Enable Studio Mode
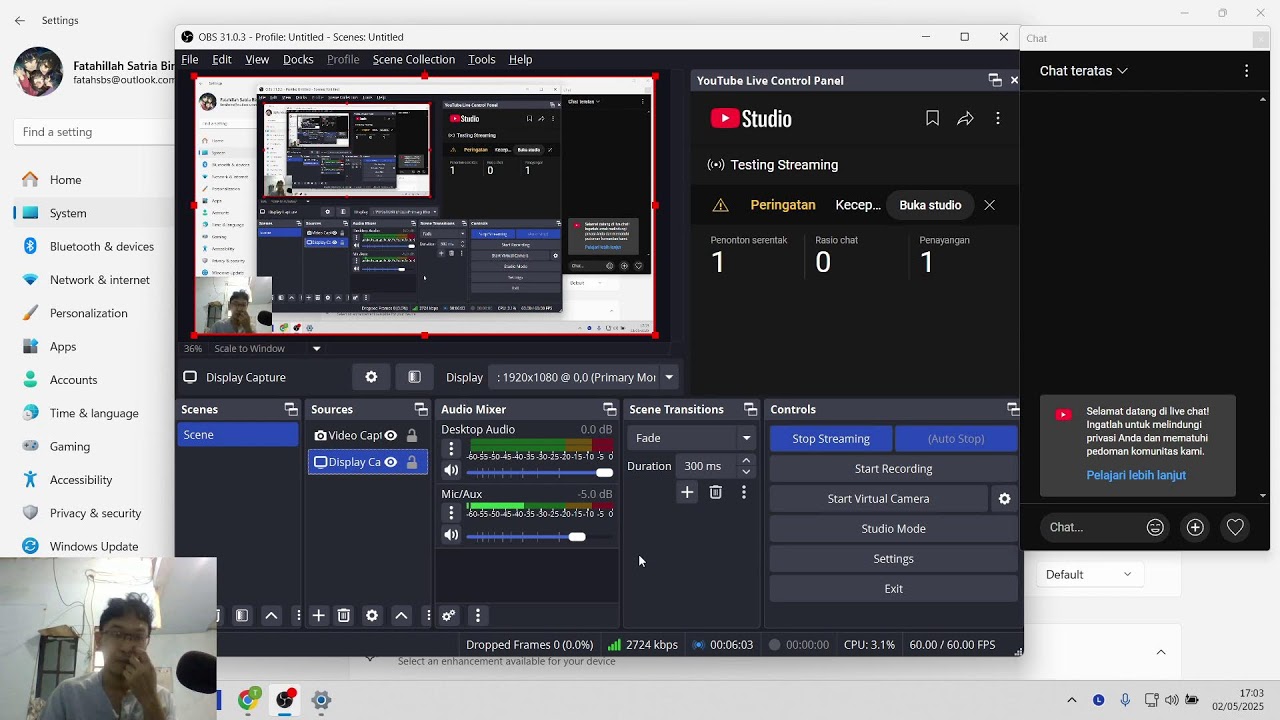 [x=893, y=529]
